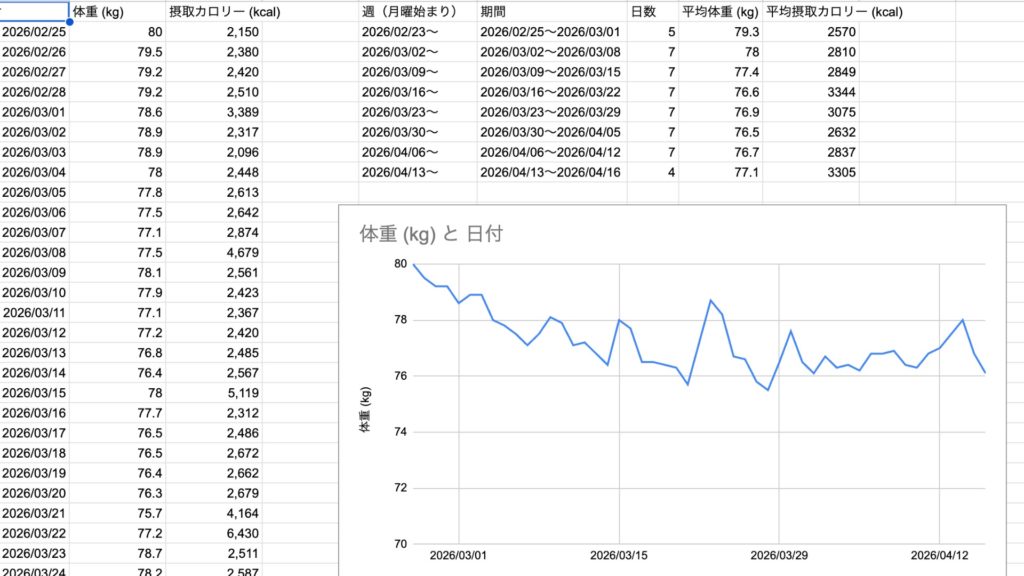Click the 週（月曜始まり） header cell

[418, 12]
